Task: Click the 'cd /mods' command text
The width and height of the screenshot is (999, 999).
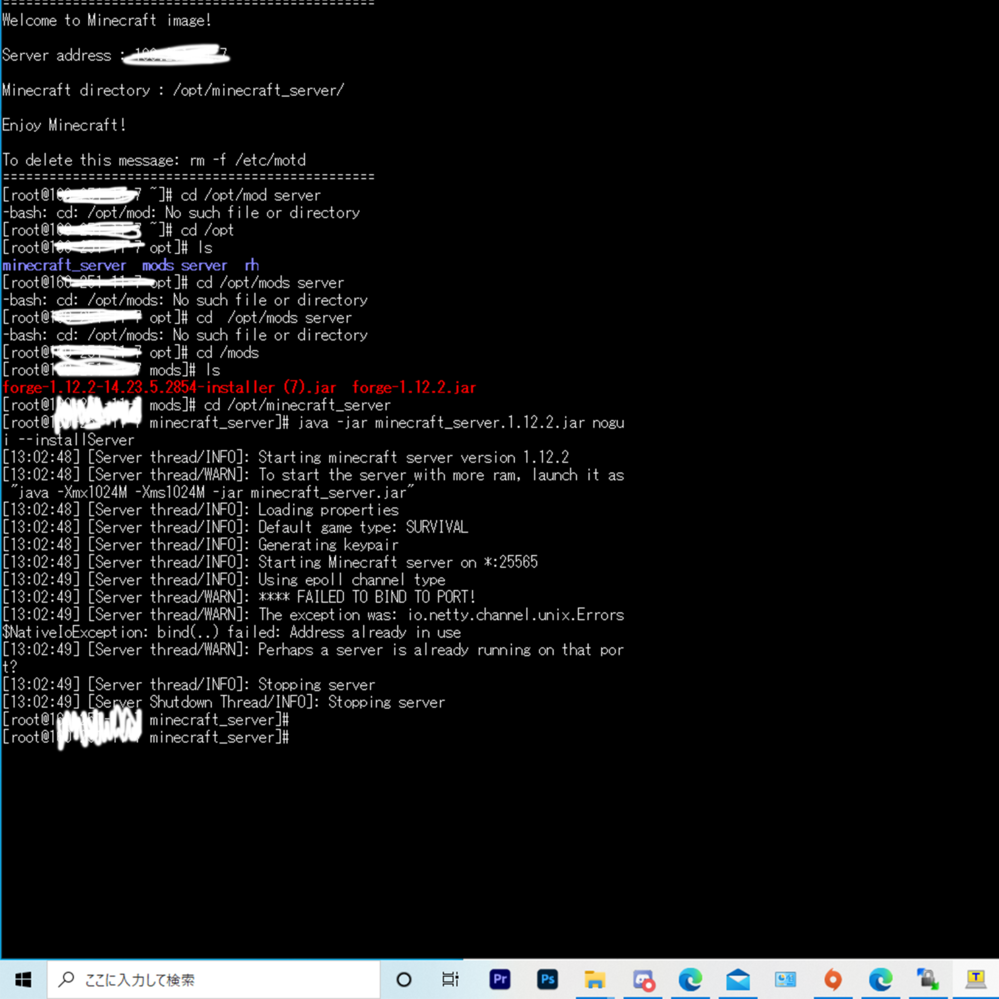Action: pyautogui.click(x=227, y=352)
